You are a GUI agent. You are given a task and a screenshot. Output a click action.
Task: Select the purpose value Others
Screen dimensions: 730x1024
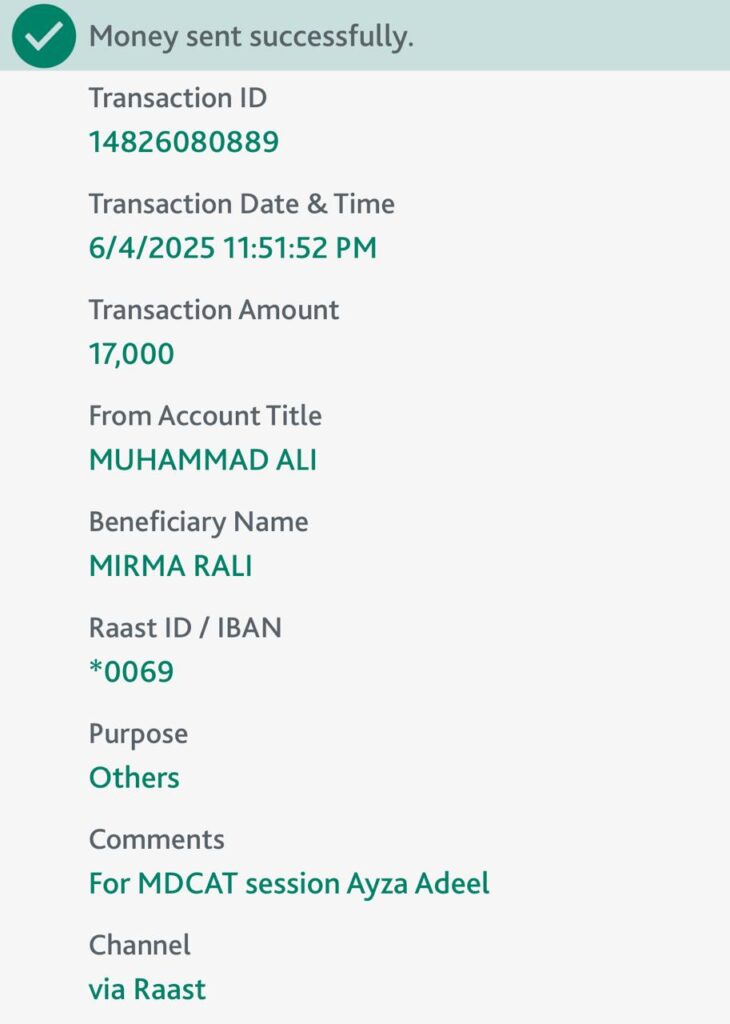(x=134, y=778)
